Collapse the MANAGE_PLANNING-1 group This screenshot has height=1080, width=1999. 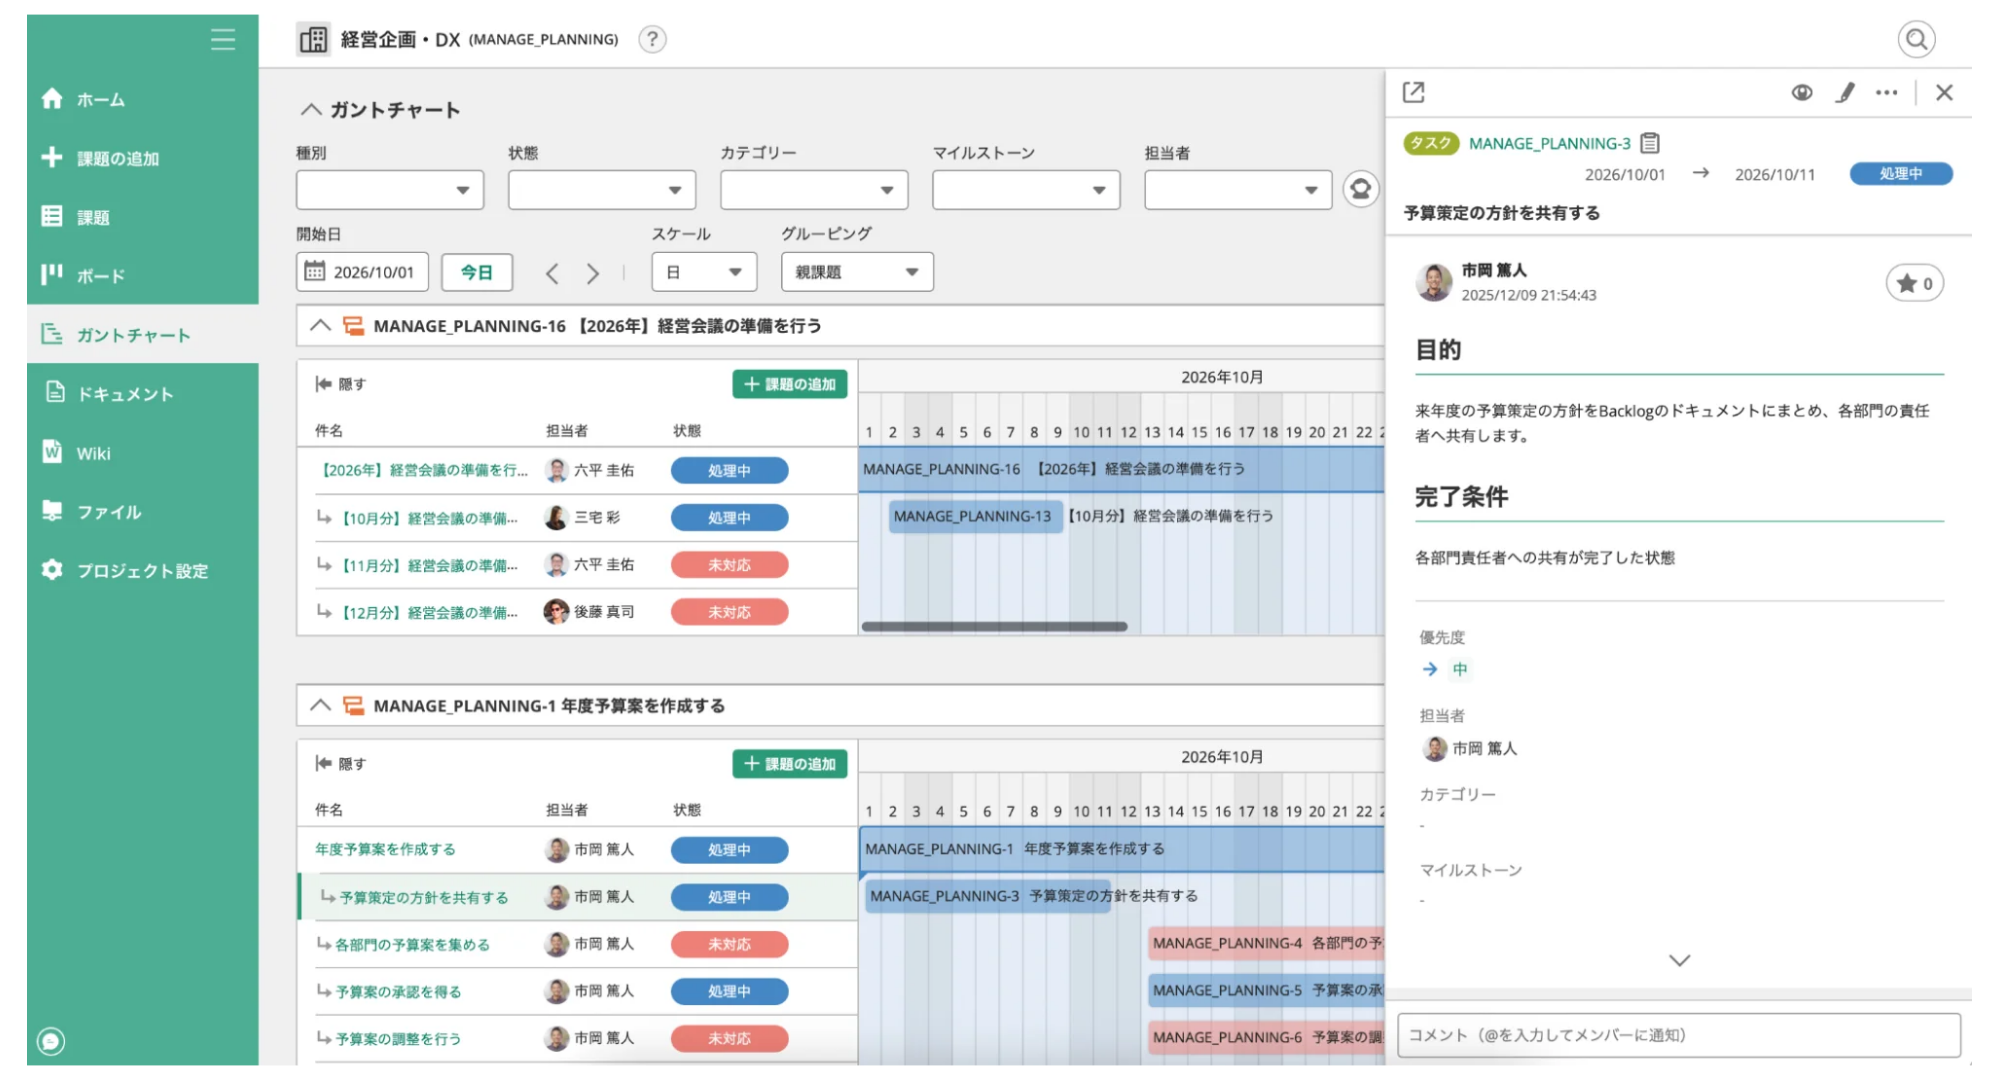(x=320, y=706)
